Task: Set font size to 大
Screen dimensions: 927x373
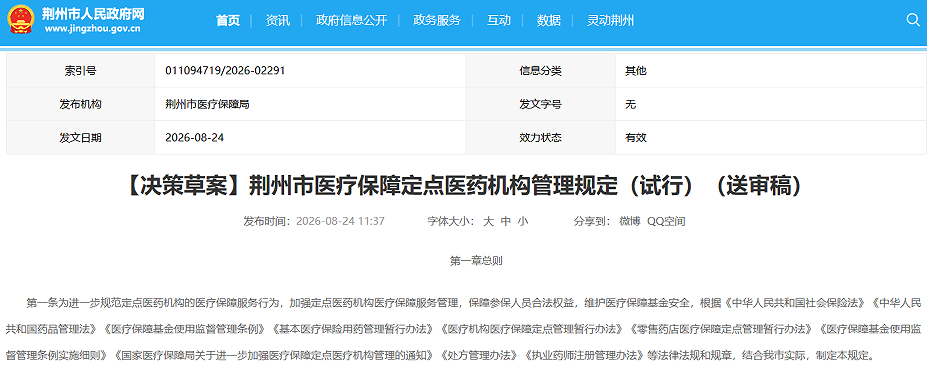Action: point(488,222)
